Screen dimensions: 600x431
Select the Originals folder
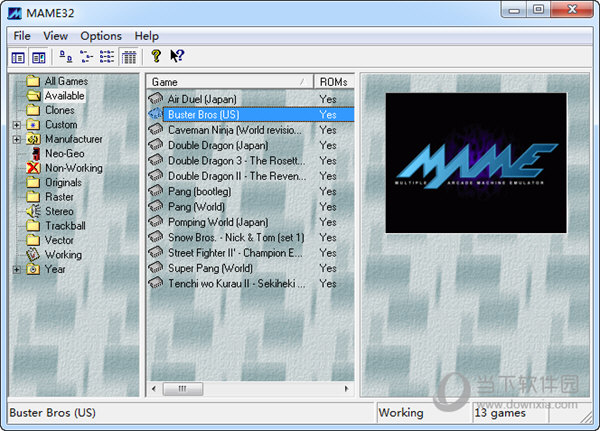[x=64, y=183]
